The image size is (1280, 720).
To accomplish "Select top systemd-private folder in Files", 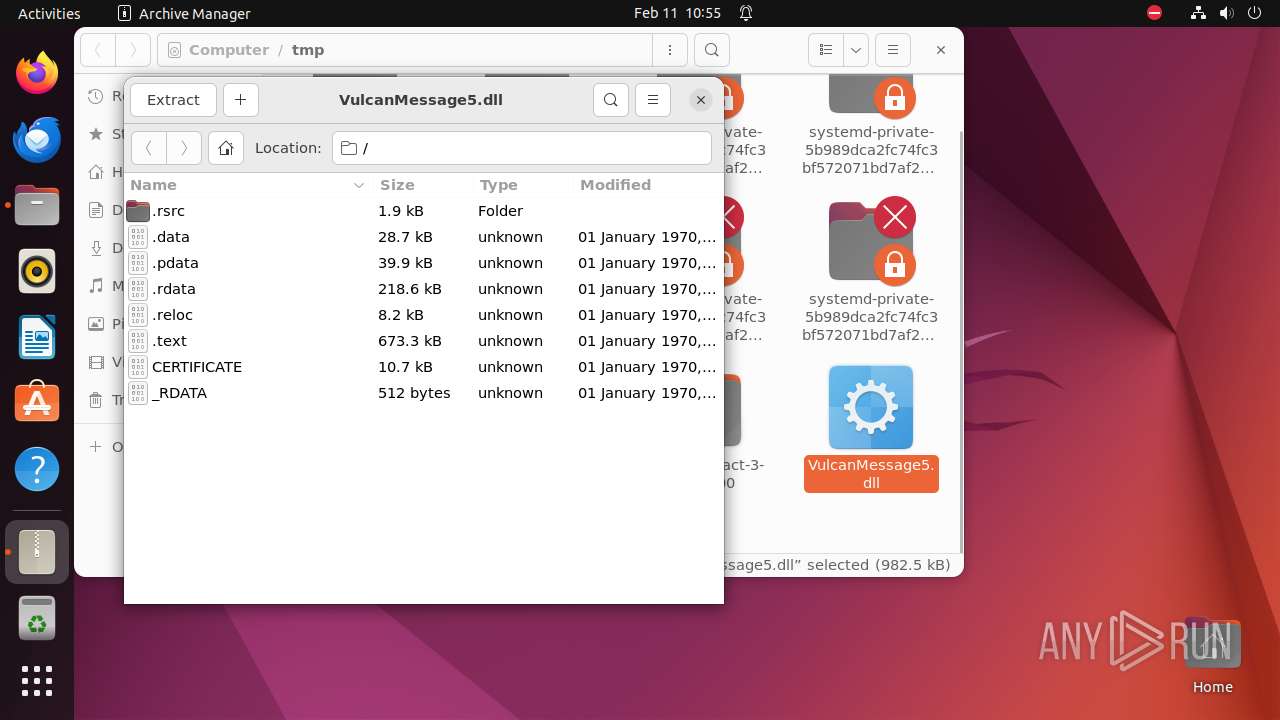I will [x=871, y=124].
